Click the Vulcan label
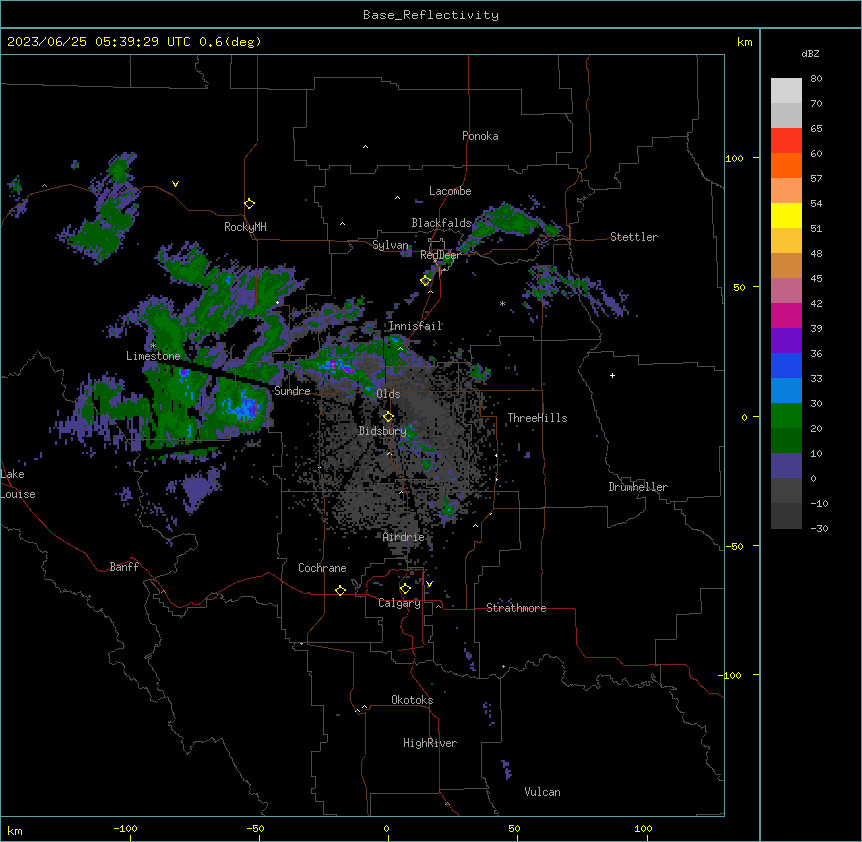This screenshot has height=842, width=862. [x=543, y=792]
